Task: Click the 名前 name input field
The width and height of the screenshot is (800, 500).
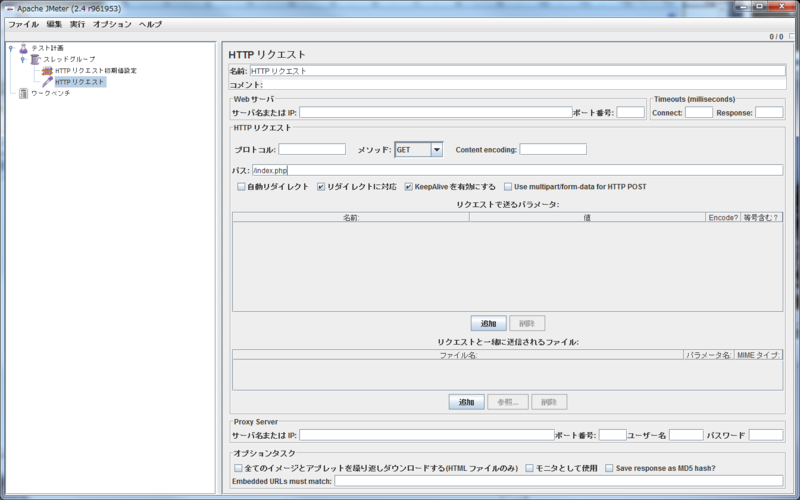Action: [x=517, y=71]
